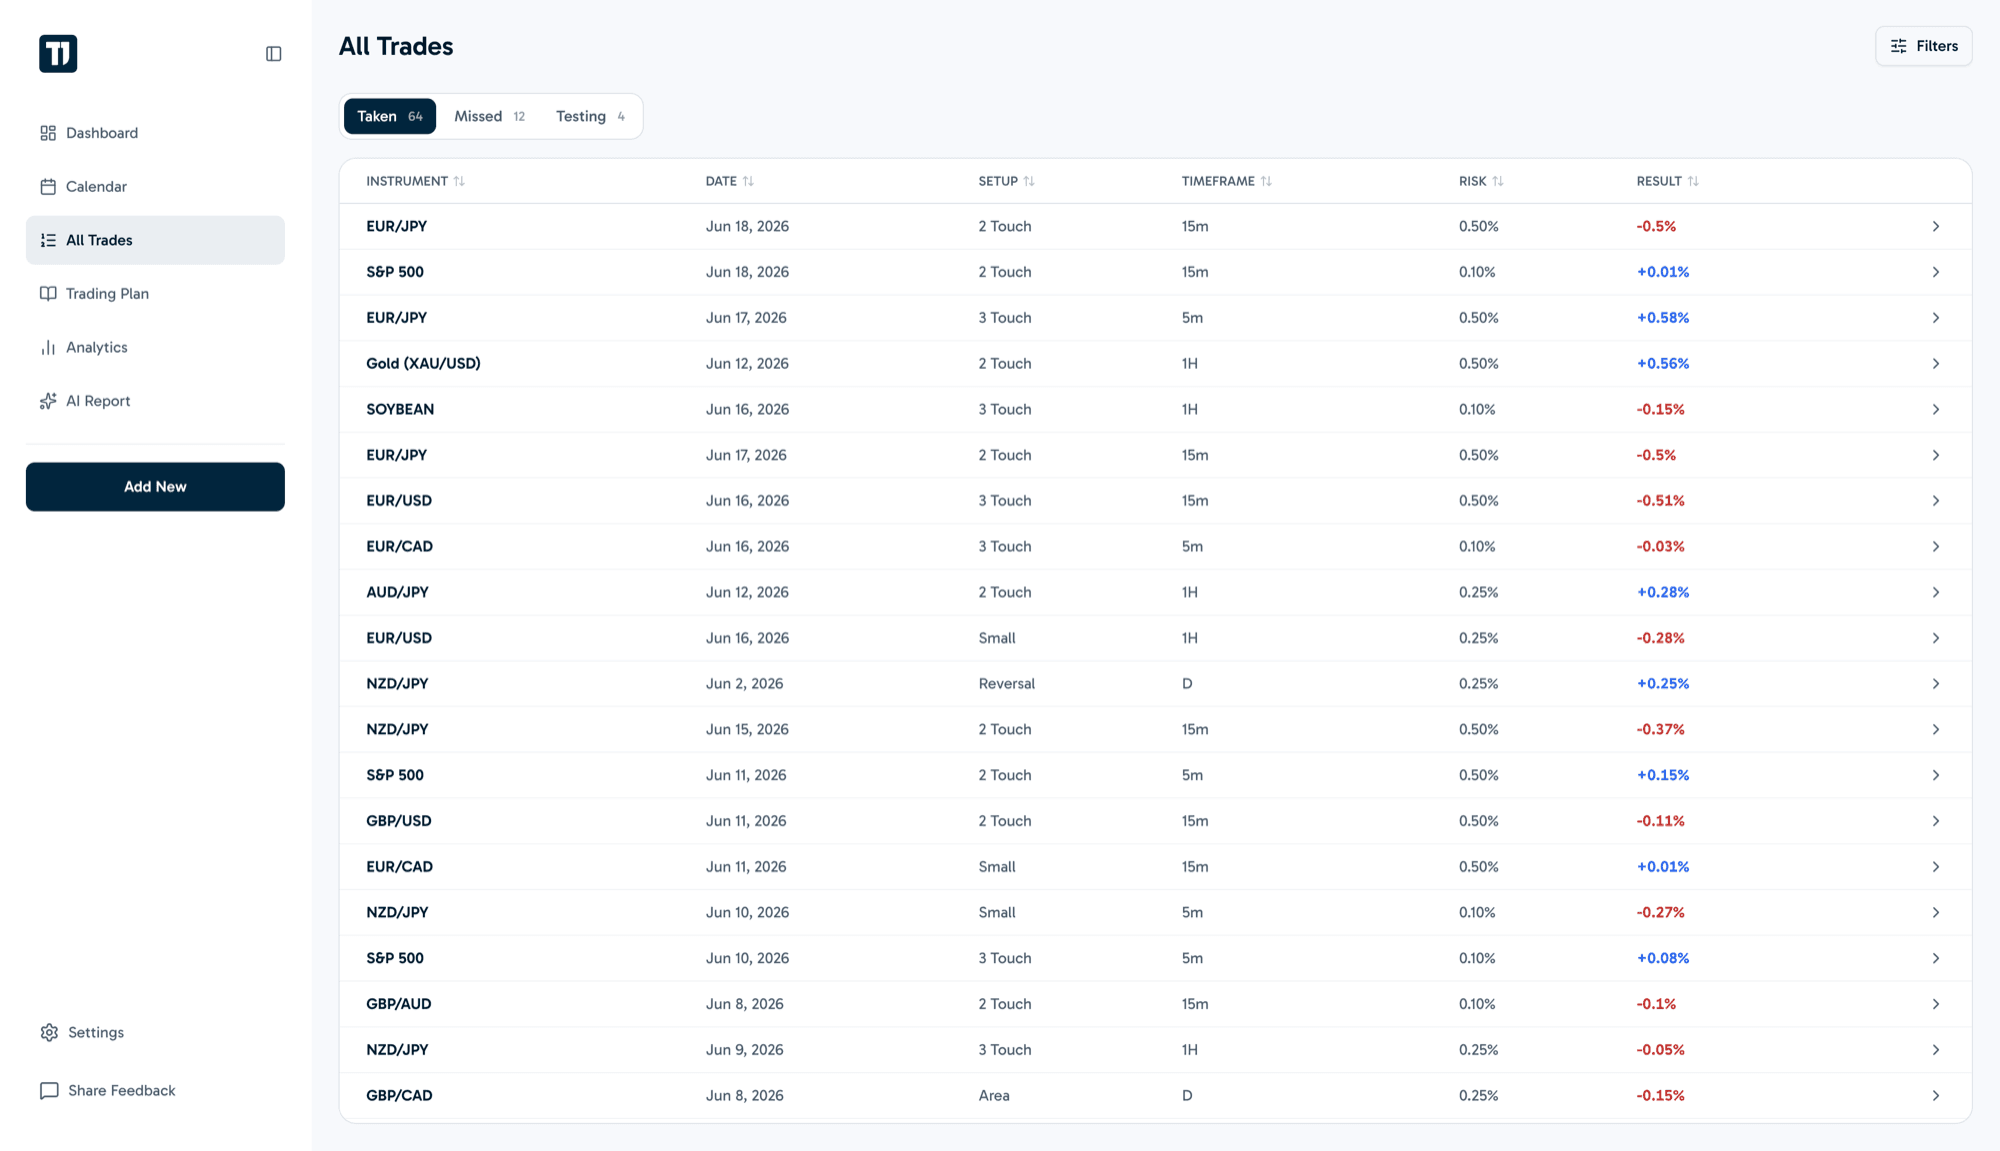The image size is (2000, 1151).
Task: Click the +0.56% result value
Action: click(1663, 364)
